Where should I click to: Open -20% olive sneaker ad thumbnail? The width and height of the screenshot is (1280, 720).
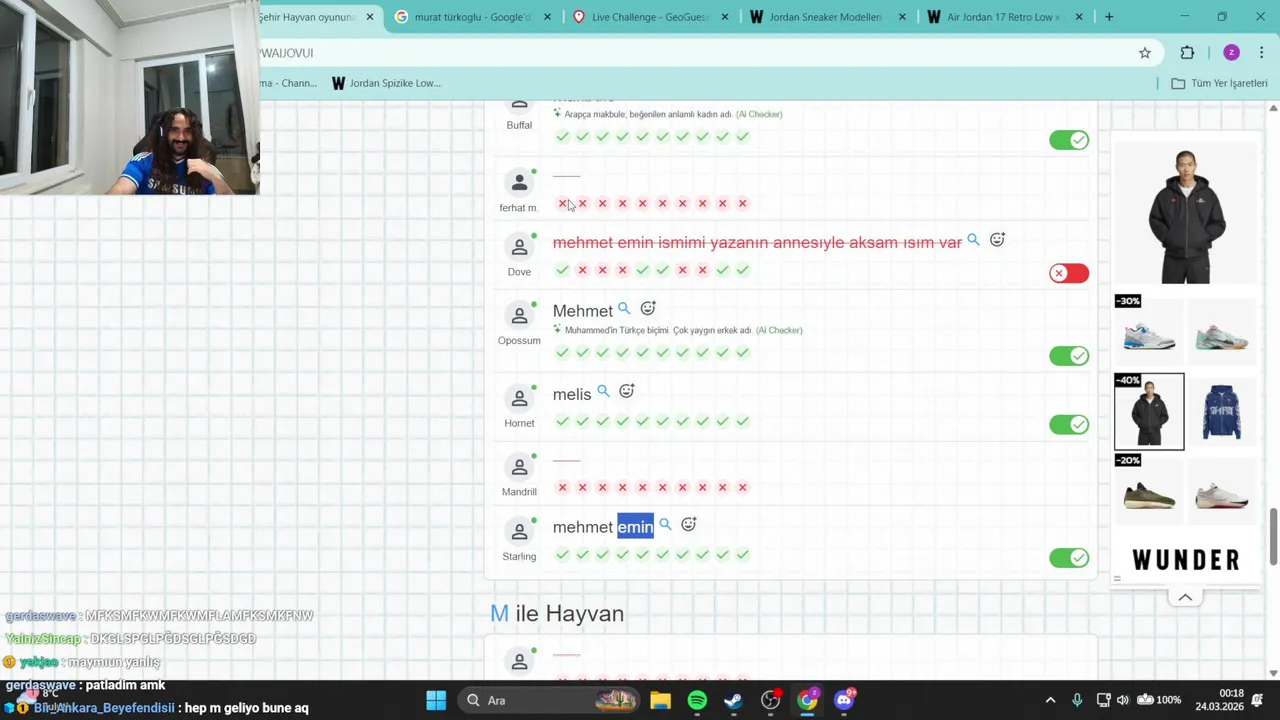point(1149,489)
